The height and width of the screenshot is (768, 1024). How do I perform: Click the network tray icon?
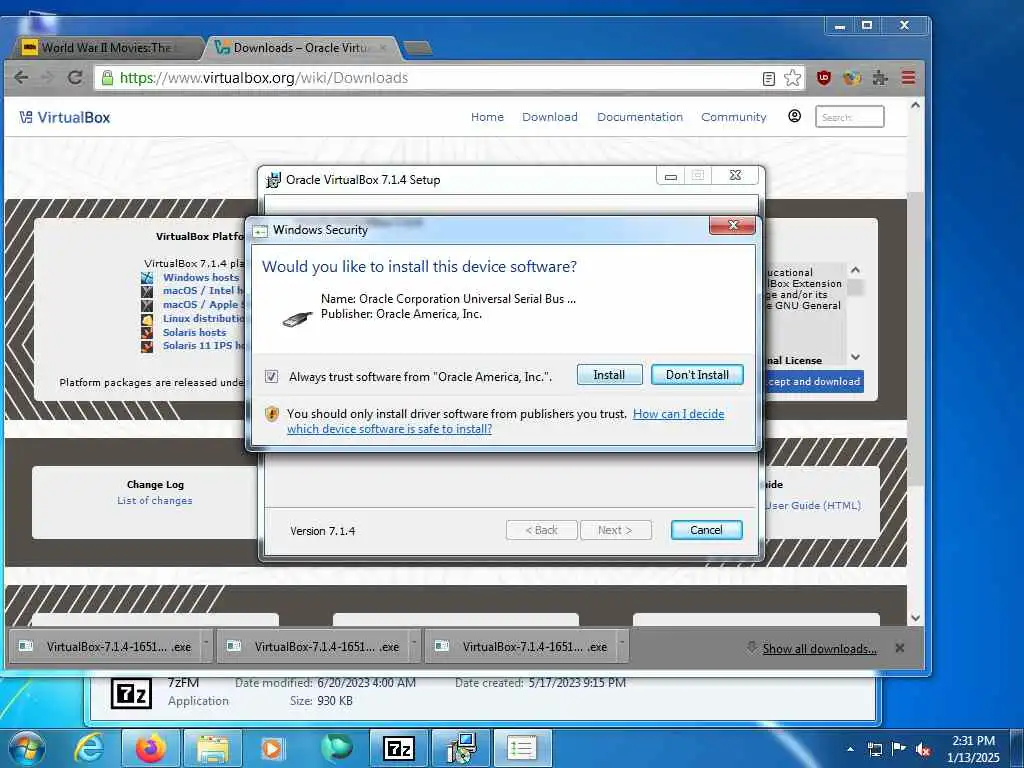(875, 750)
